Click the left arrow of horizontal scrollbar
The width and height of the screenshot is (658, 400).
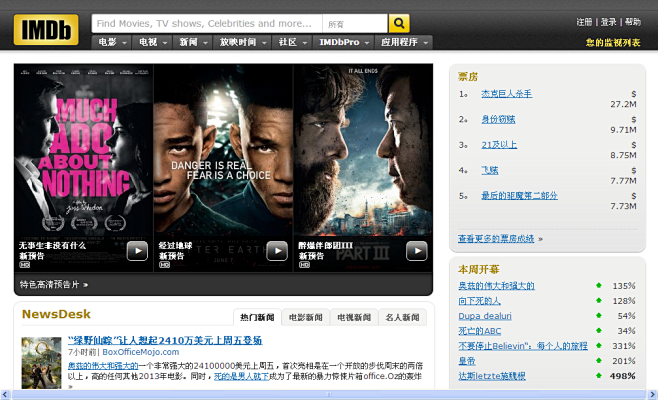tap(5, 395)
